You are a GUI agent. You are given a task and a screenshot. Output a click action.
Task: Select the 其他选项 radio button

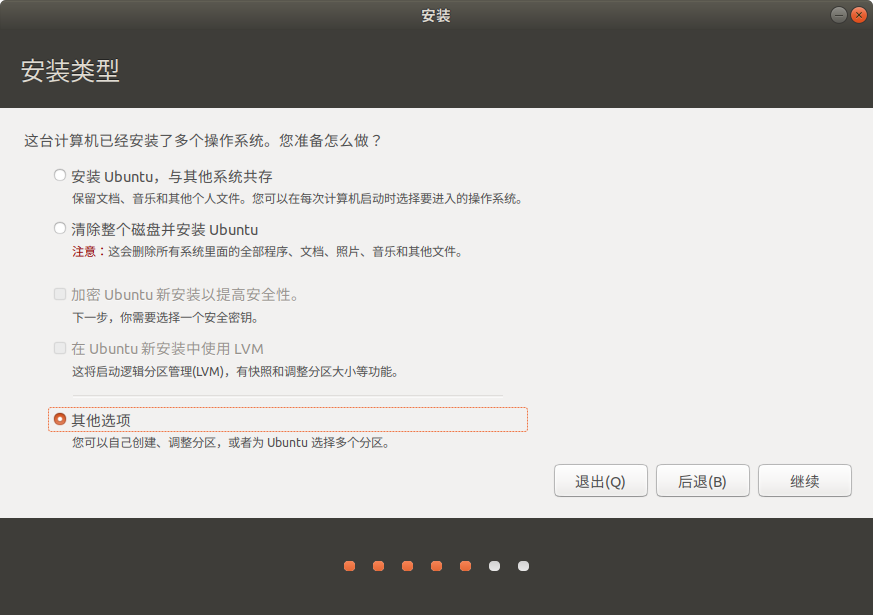pos(60,419)
